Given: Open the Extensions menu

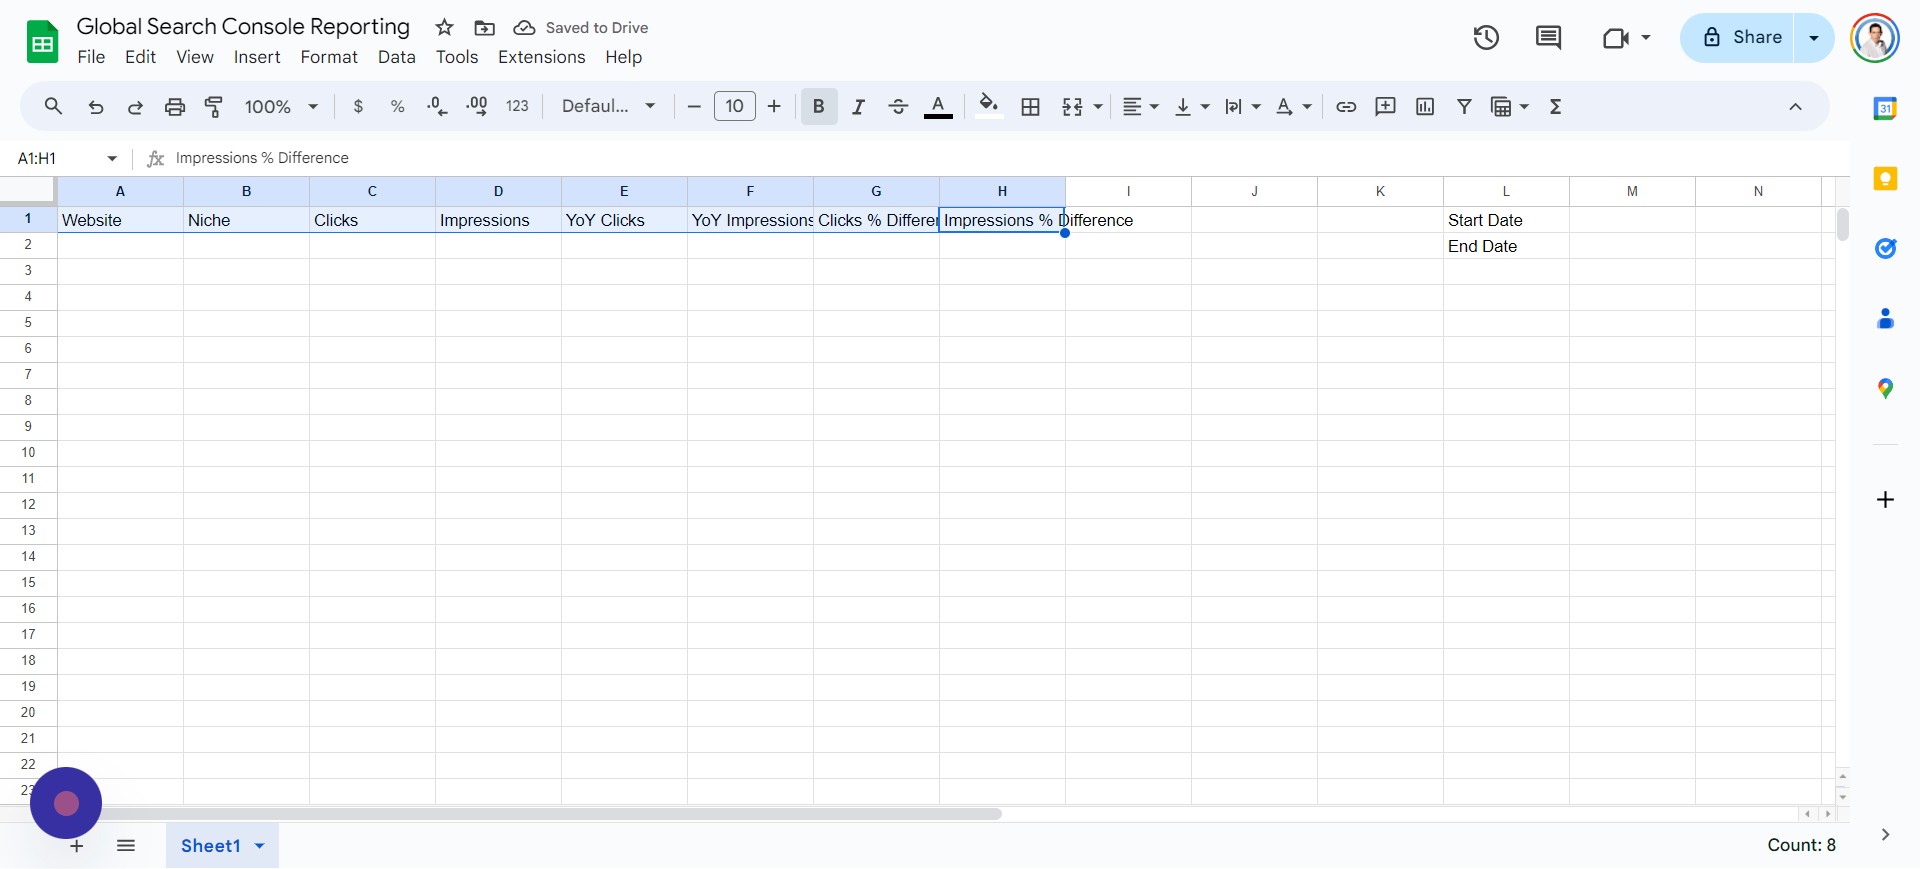Looking at the screenshot, I should click(x=542, y=57).
